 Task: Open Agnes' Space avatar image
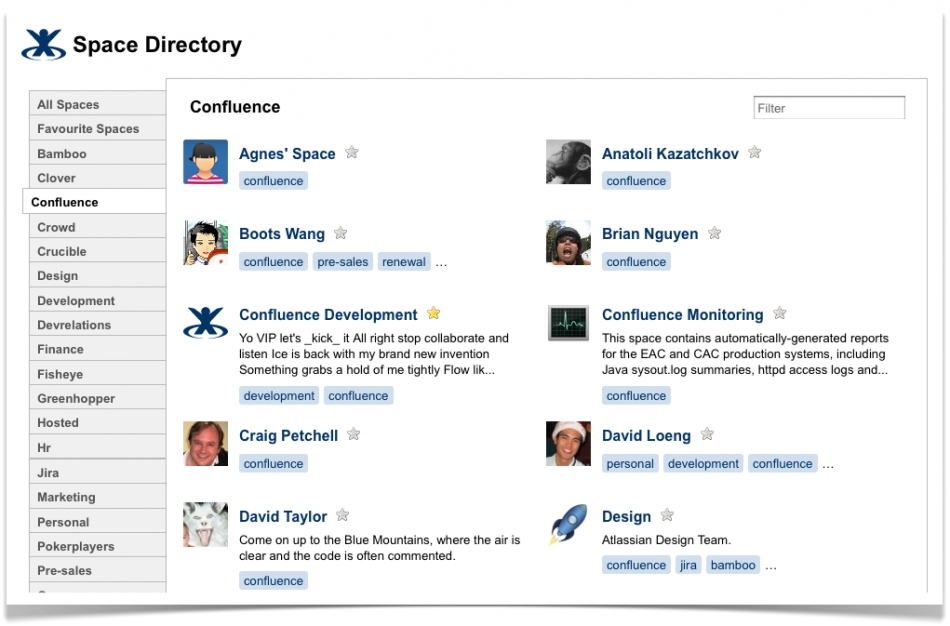pyautogui.click(x=205, y=162)
